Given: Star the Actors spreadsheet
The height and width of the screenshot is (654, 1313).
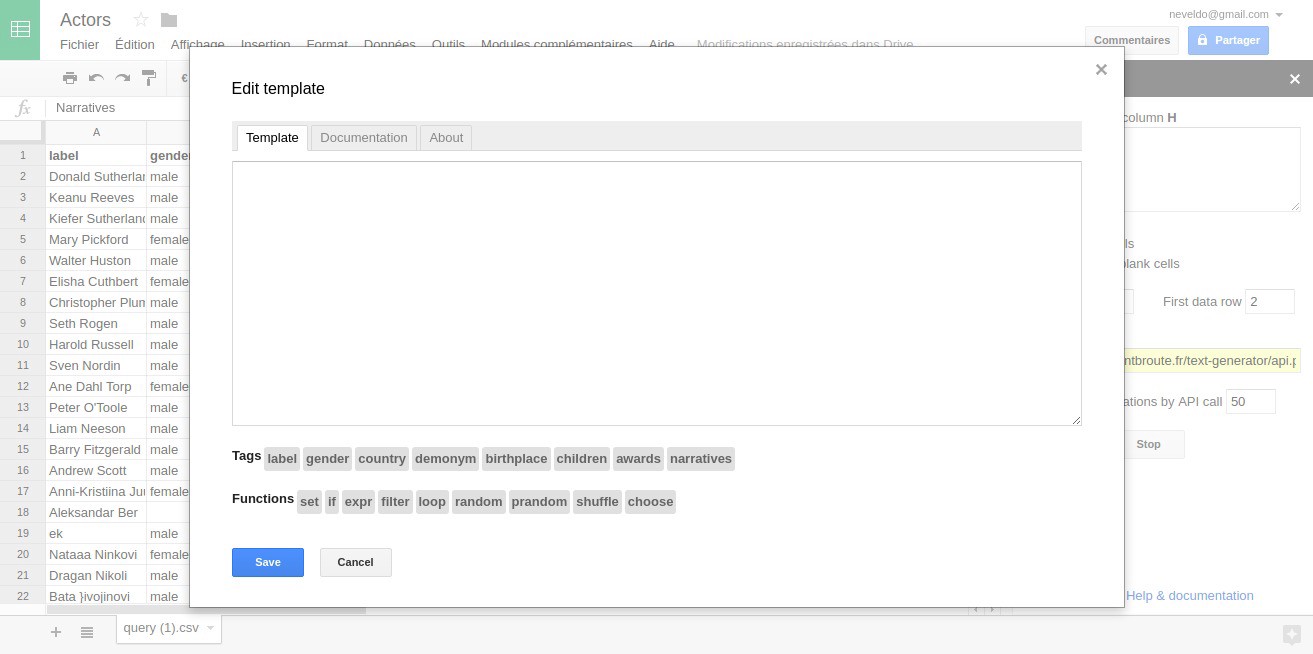Looking at the screenshot, I should coord(141,20).
